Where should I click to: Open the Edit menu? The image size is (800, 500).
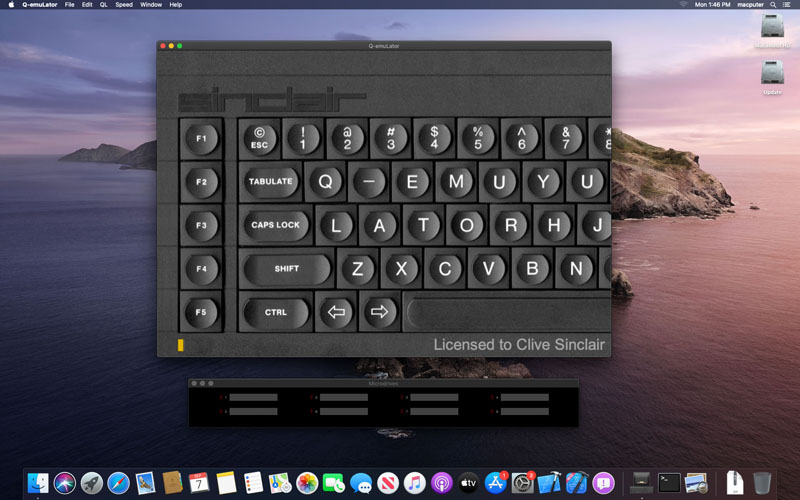(x=87, y=5)
